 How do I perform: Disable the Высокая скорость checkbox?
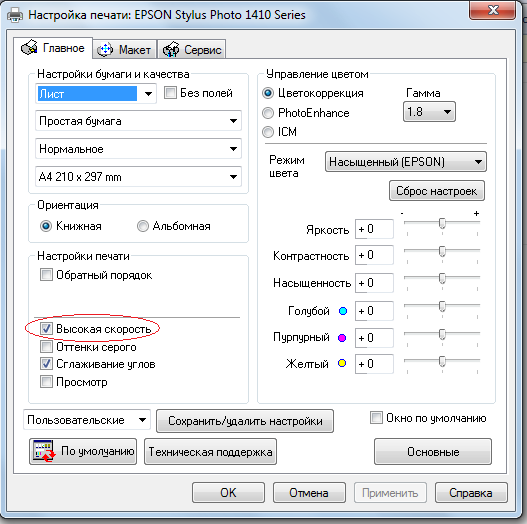pos(46,328)
